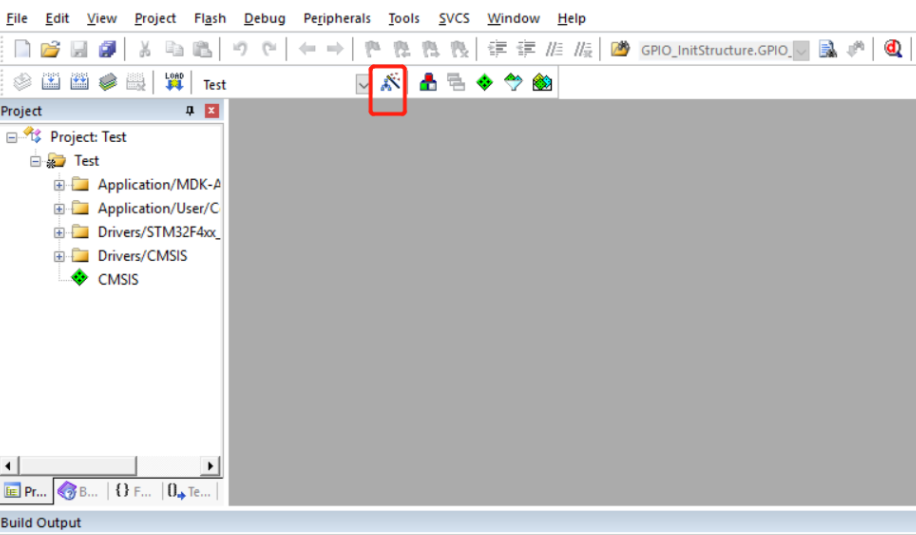916x535 pixels.
Task: Open the Debug menu
Action: tap(265, 19)
